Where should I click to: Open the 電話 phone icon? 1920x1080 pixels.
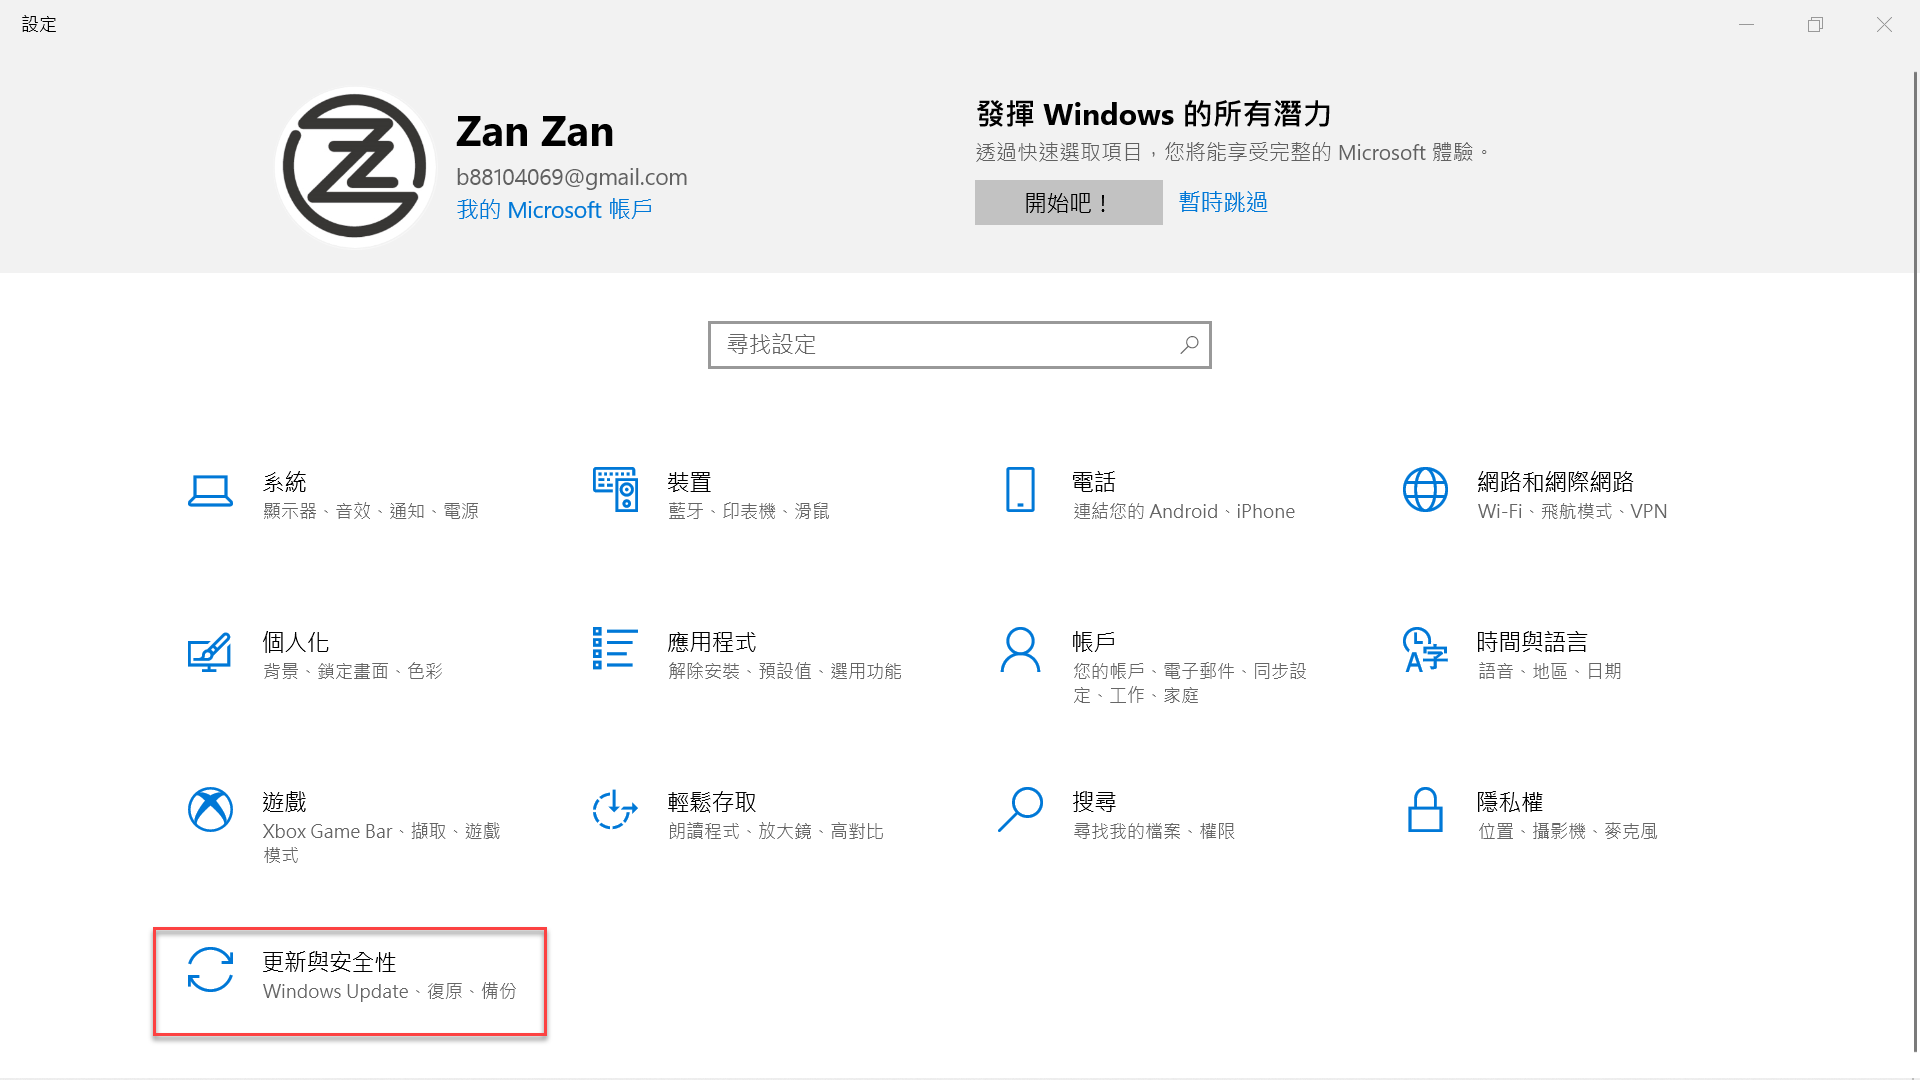[x=1020, y=489]
